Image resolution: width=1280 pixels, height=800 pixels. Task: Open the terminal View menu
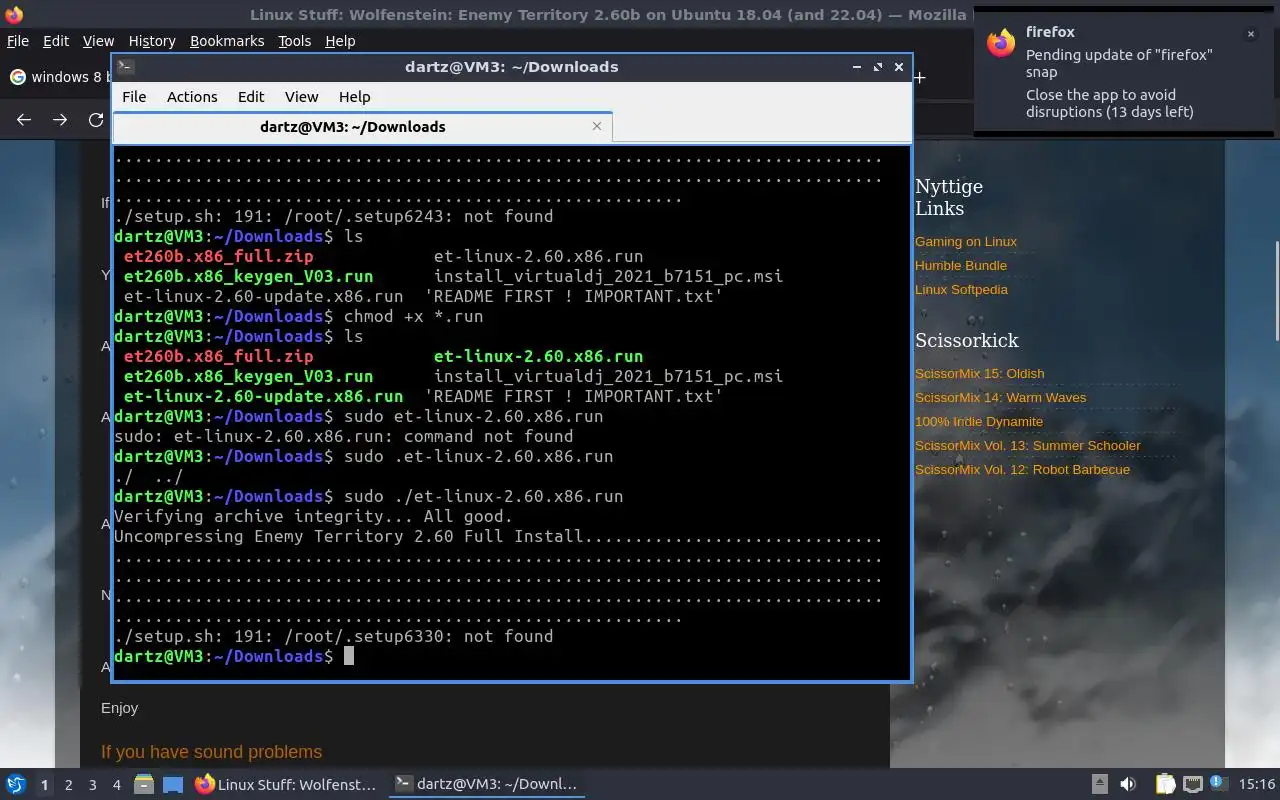301,97
